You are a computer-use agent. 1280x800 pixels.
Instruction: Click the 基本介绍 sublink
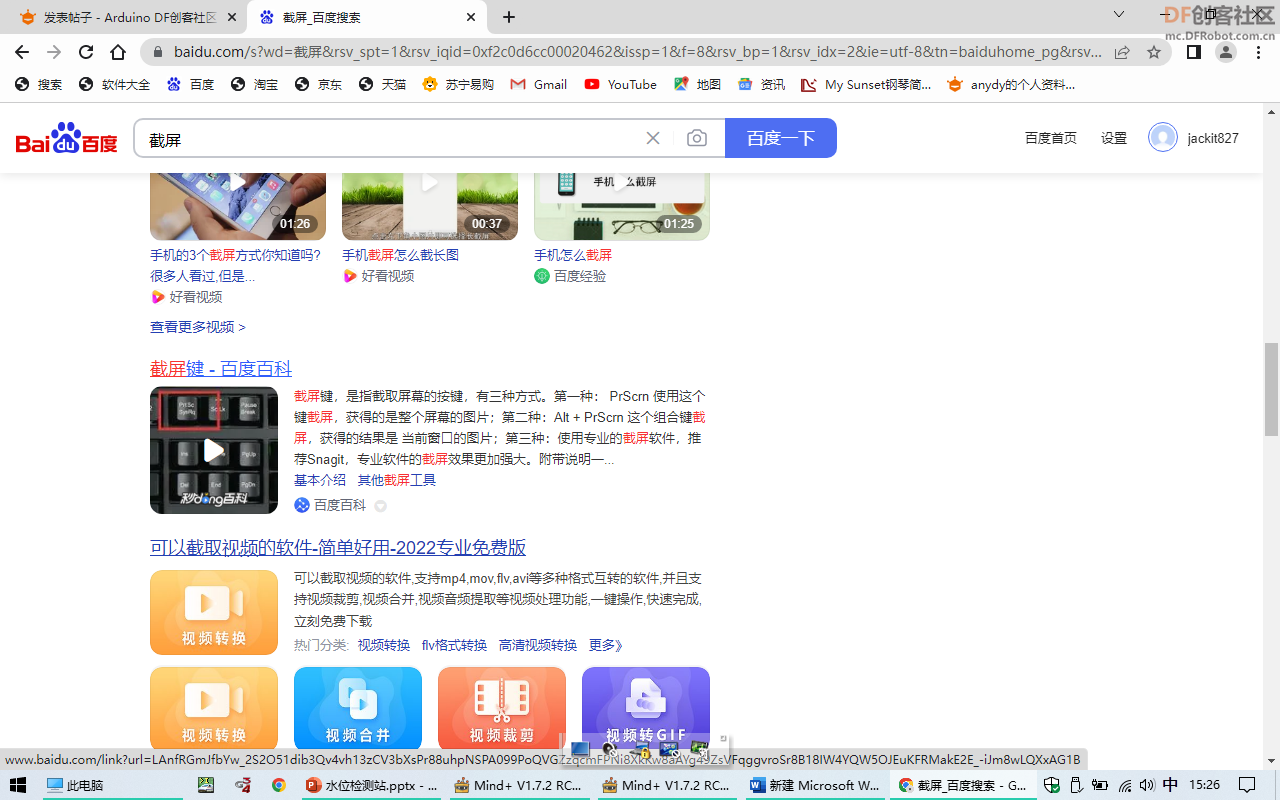(x=320, y=480)
